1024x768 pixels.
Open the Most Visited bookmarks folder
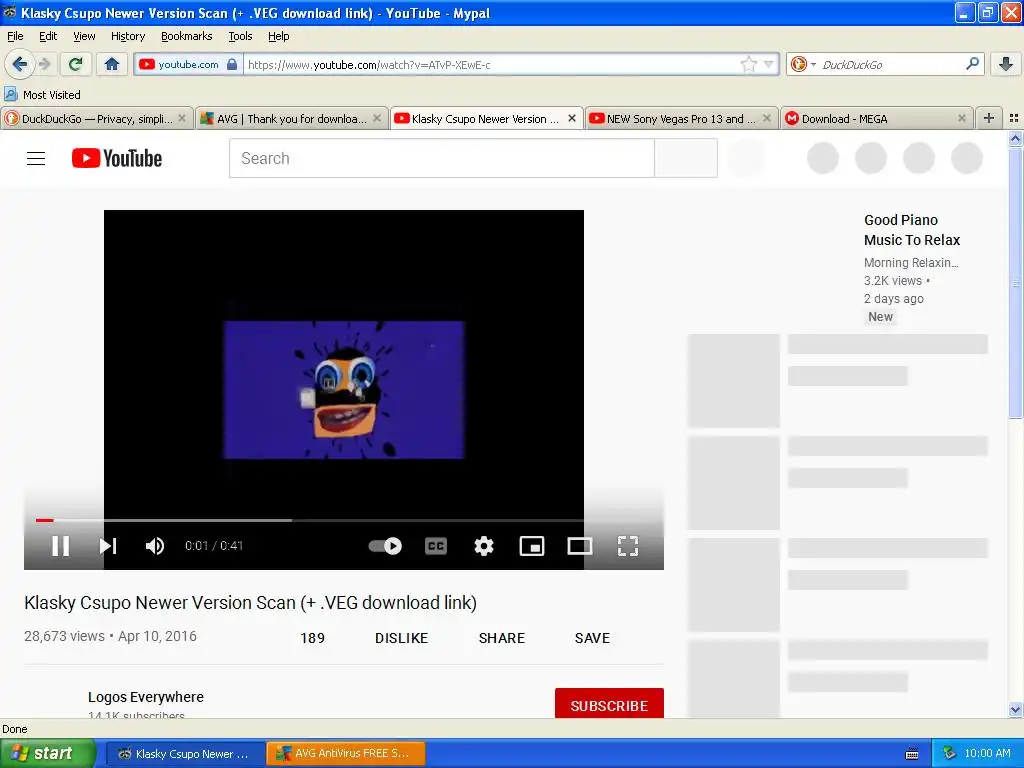42,95
